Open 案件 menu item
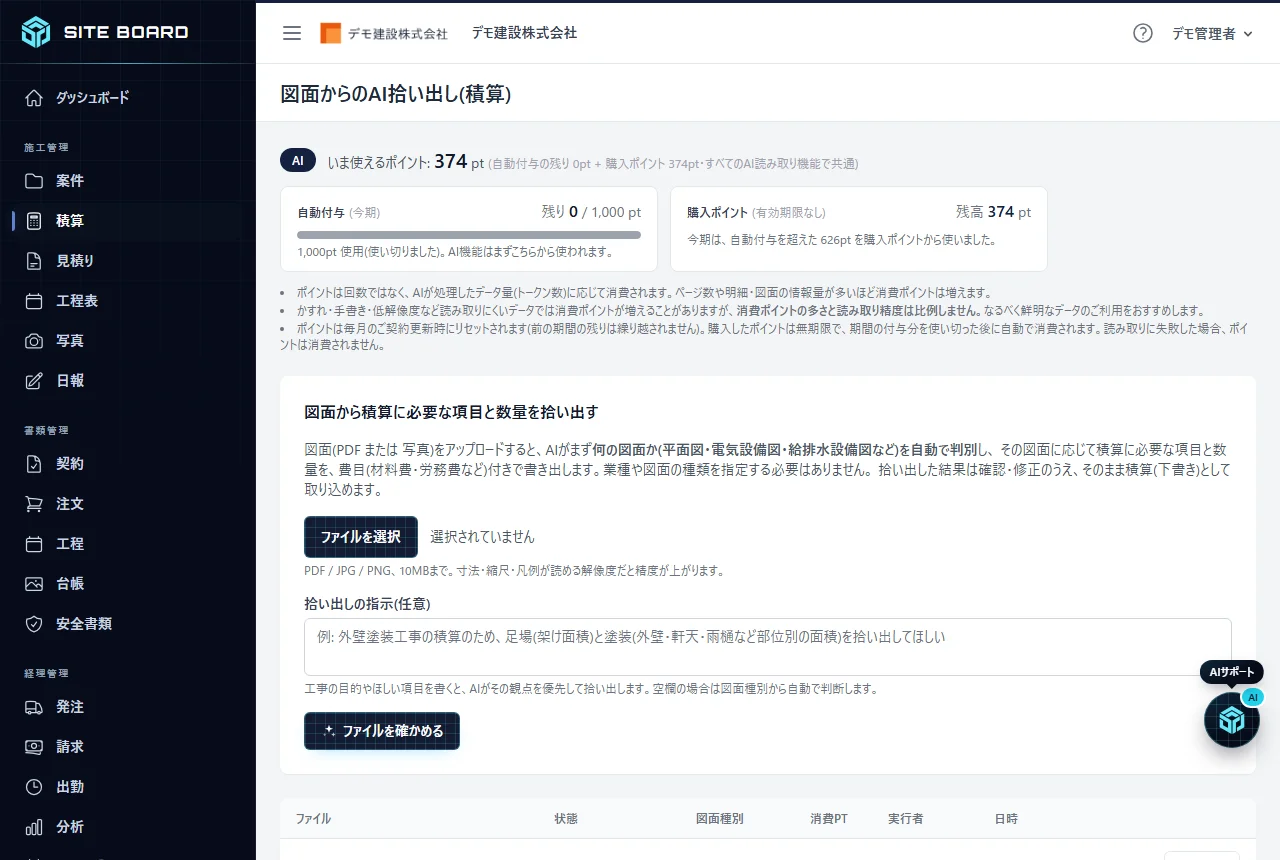Screen dimensions: 1280x860 [x=128, y=181]
